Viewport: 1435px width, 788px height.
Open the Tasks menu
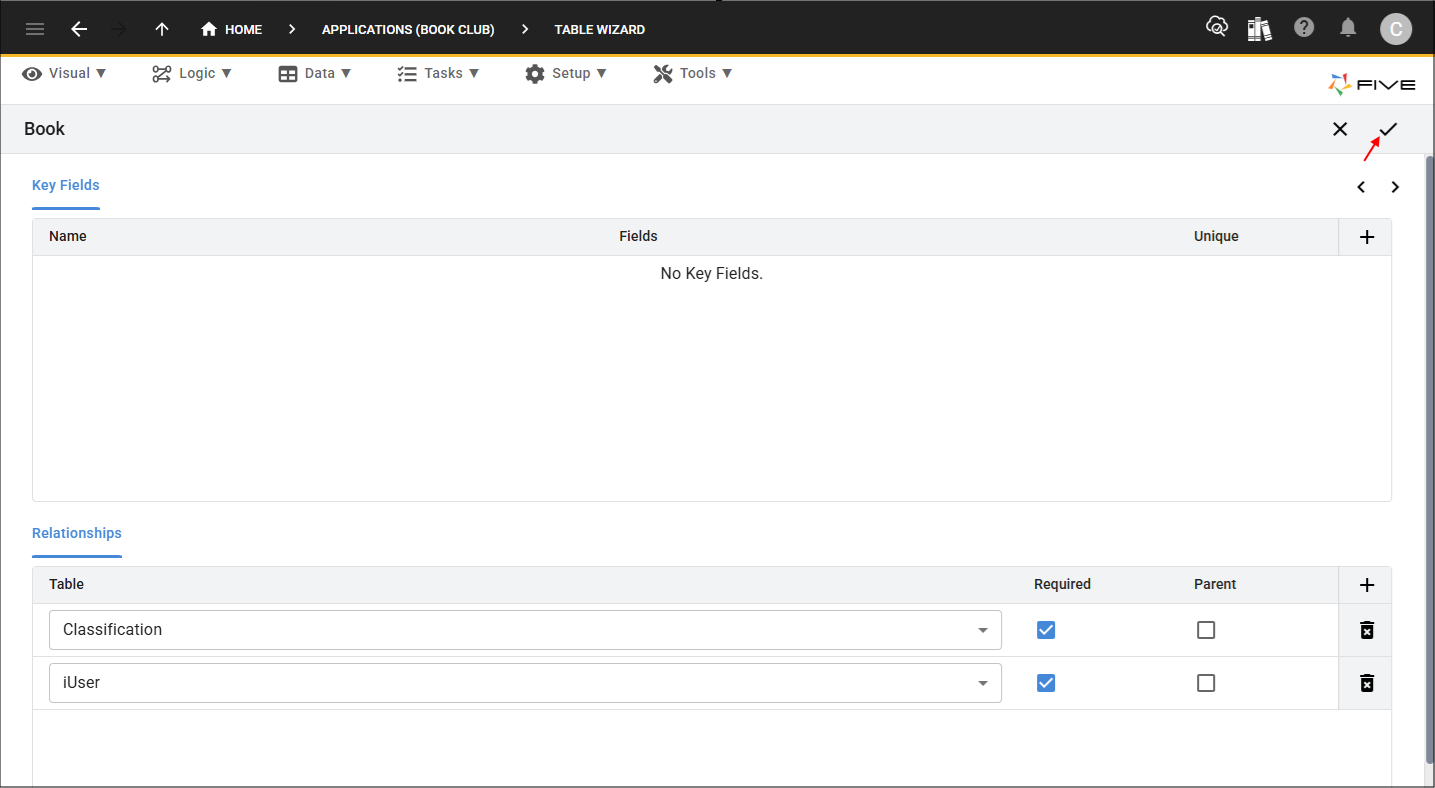click(438, 73)
